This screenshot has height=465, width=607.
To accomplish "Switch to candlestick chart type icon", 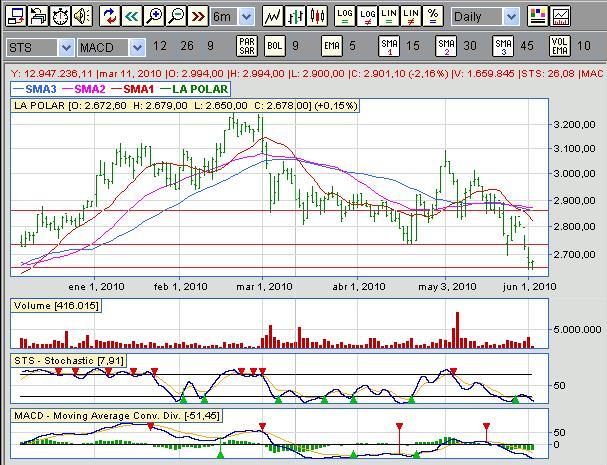I will click(x=317, y=16).
